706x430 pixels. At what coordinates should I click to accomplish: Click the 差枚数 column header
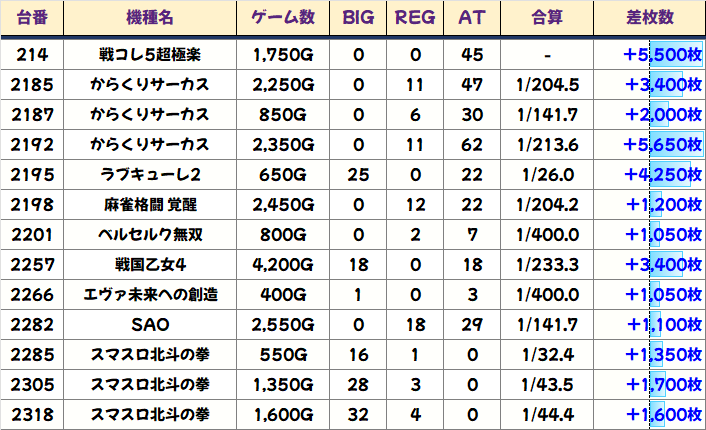click(647, 19)
